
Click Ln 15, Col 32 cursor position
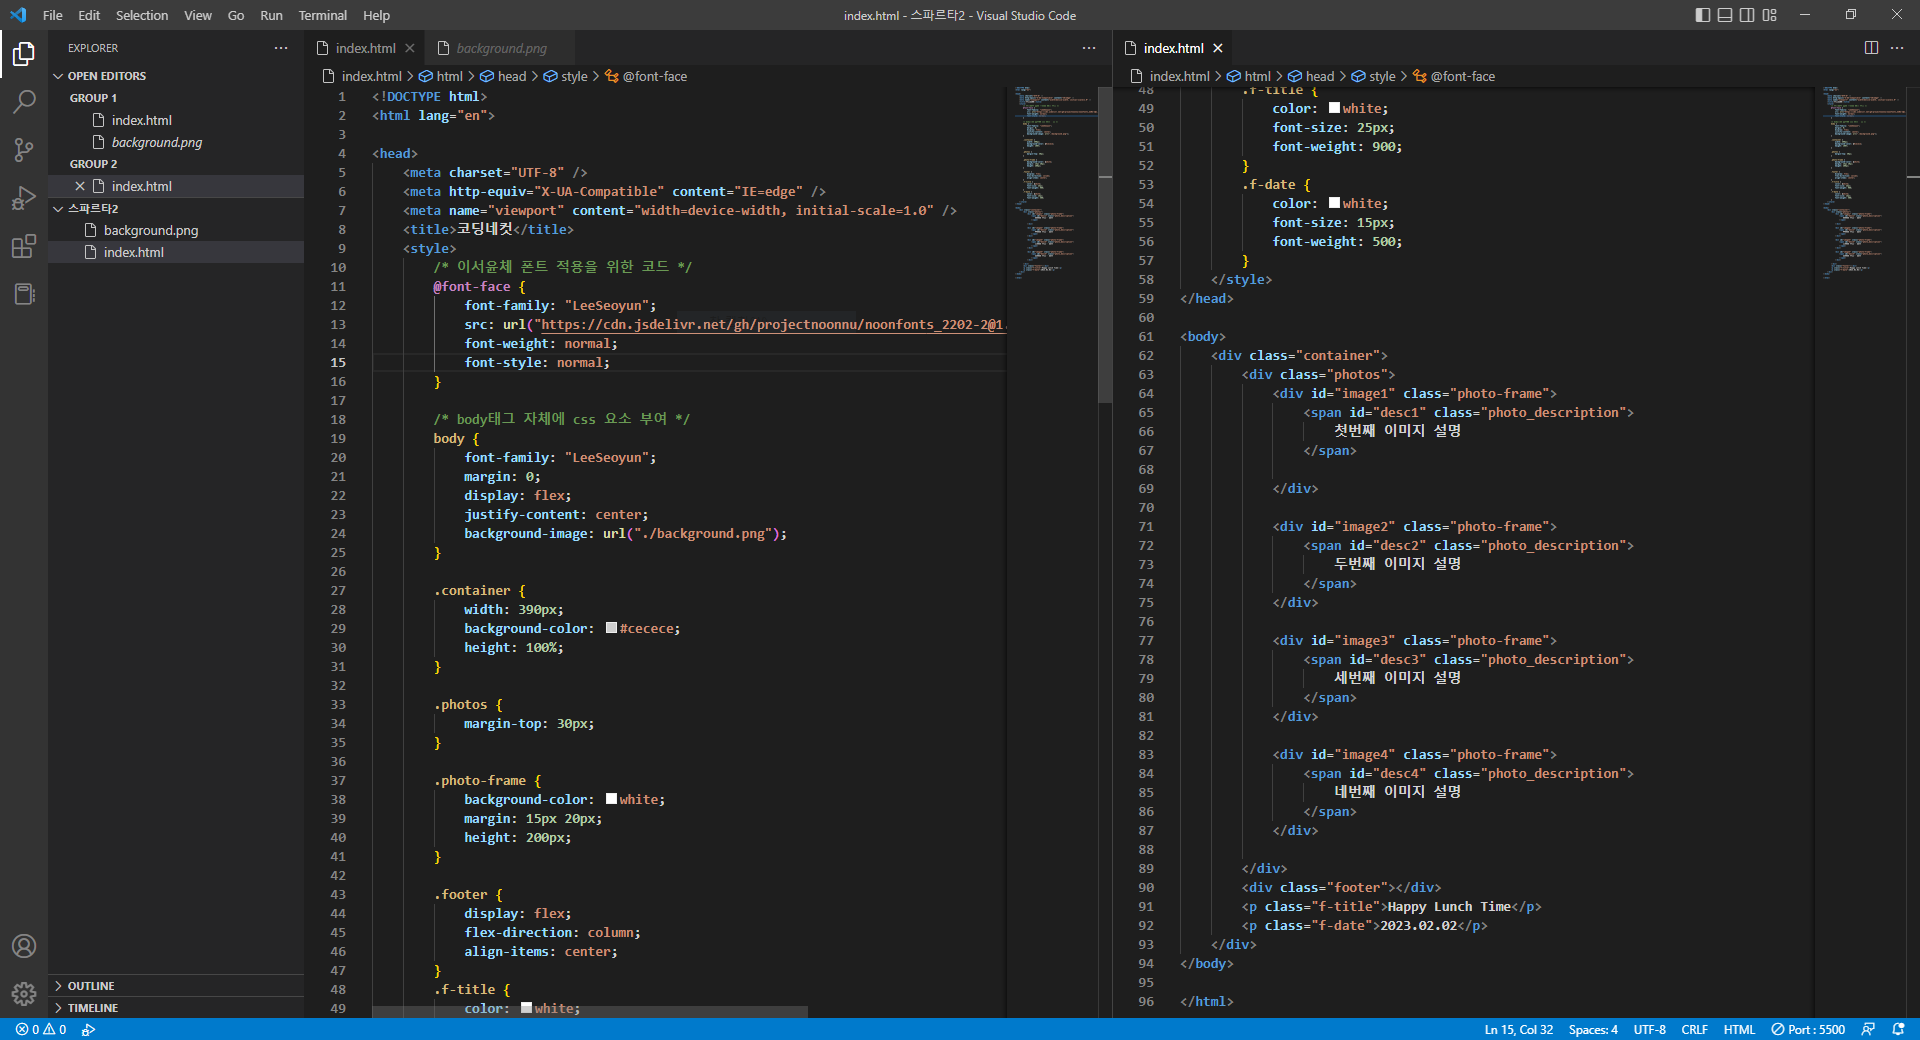(1518, 1029)
